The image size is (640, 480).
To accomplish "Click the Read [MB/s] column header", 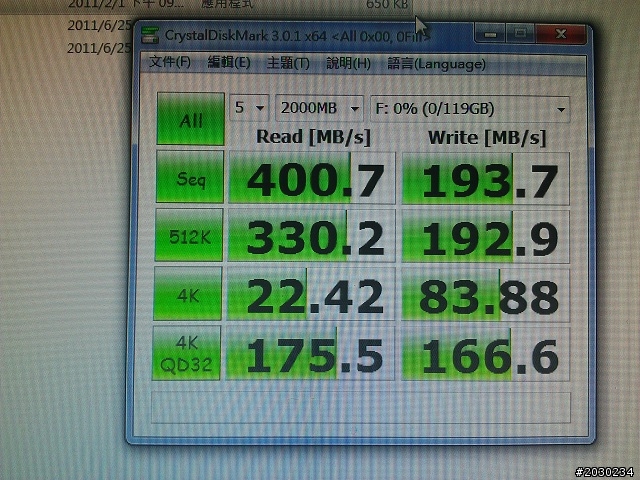I will pos(313,137).
